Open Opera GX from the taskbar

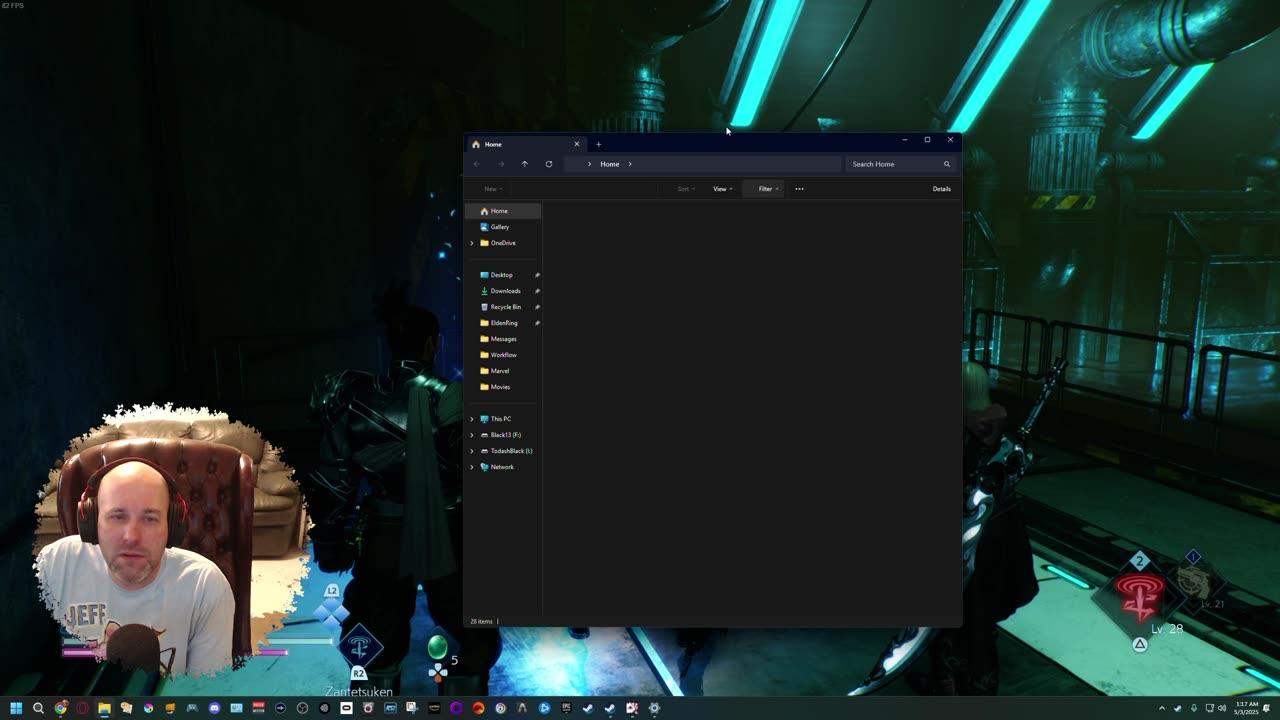pos(82,708)
